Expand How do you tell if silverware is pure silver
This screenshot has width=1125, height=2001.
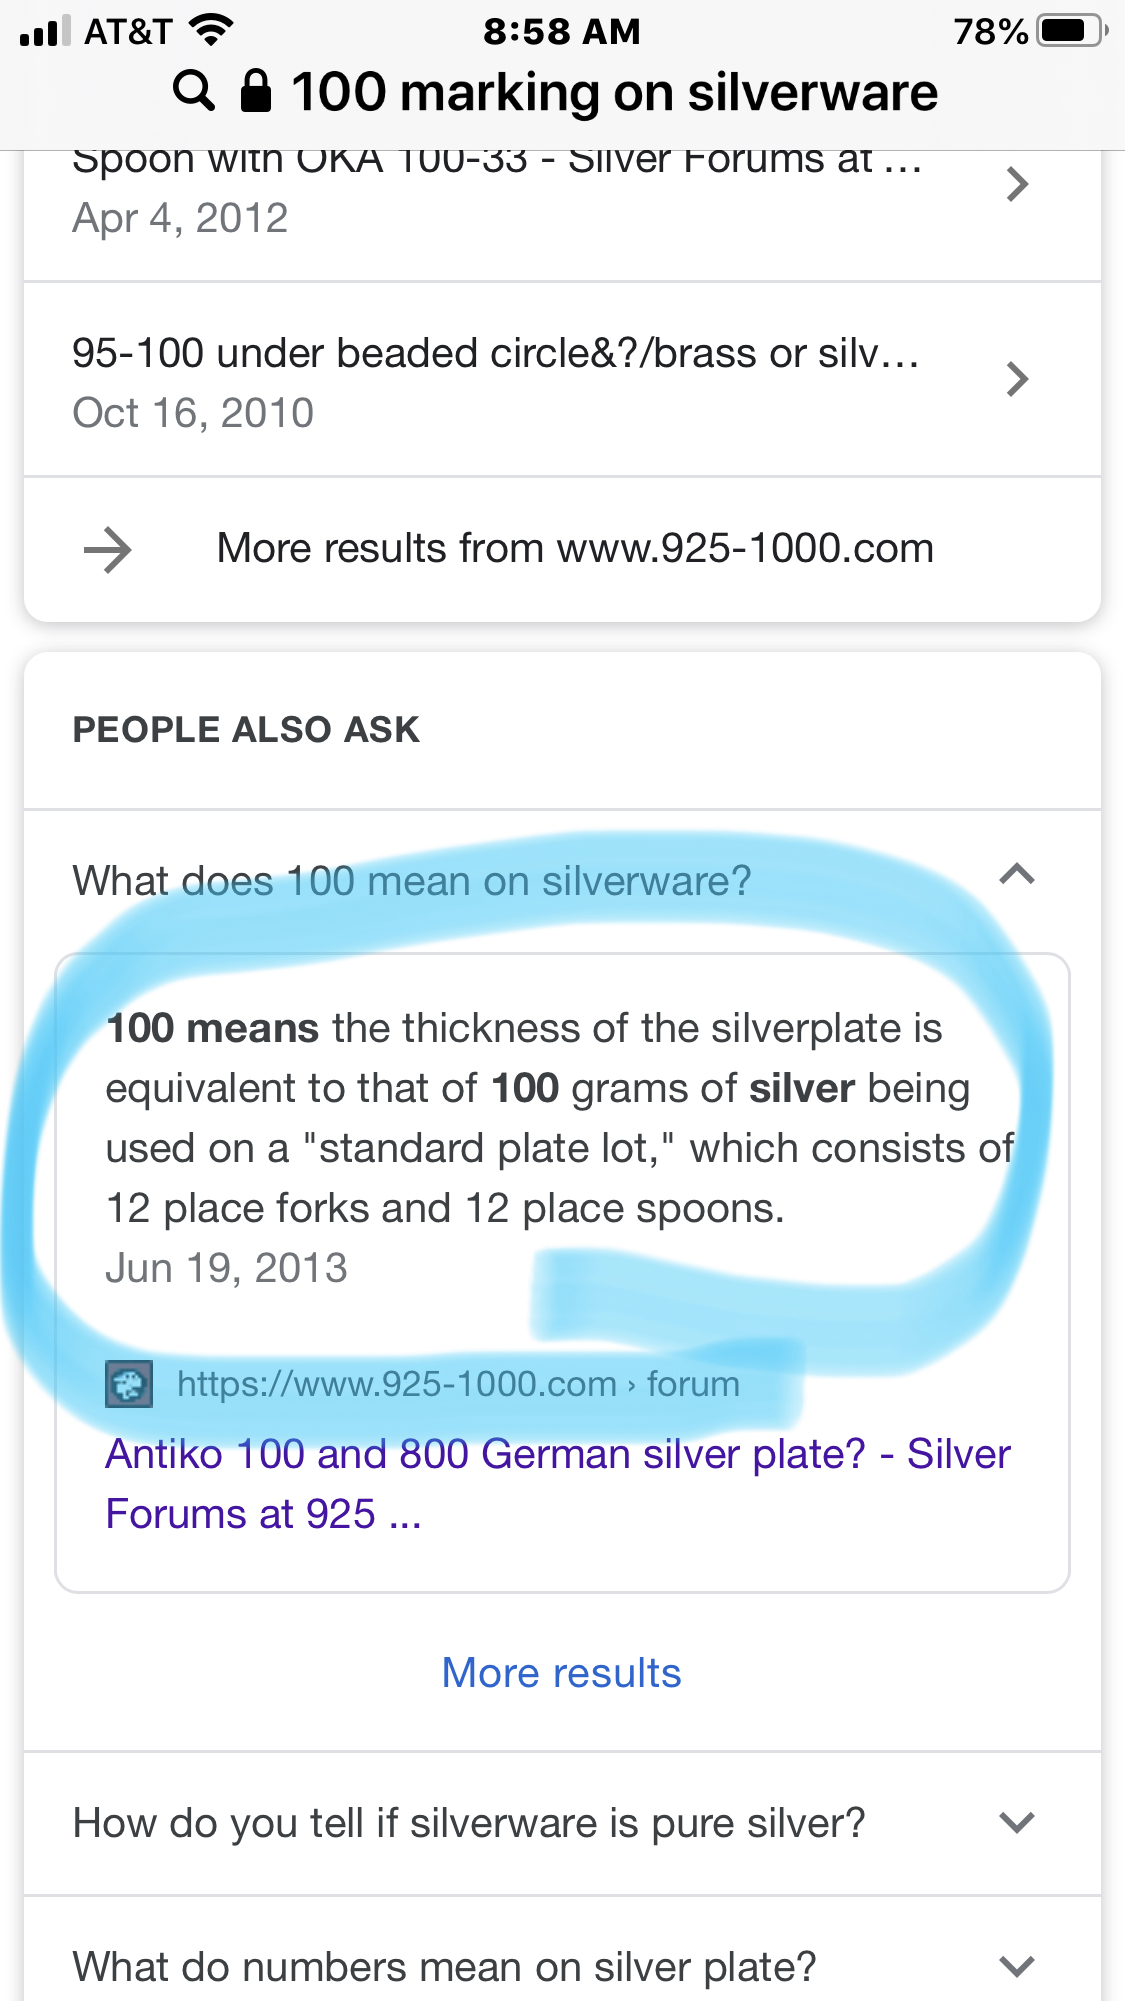click(1016, 1823)
